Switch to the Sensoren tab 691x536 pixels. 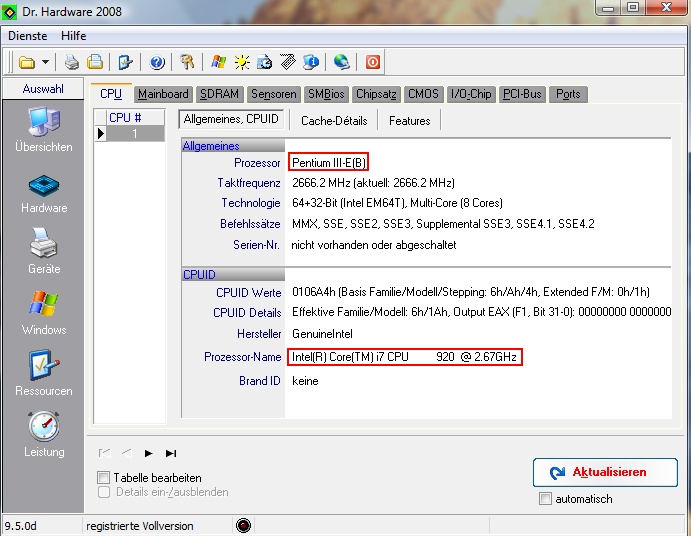[x=274, y=94]
